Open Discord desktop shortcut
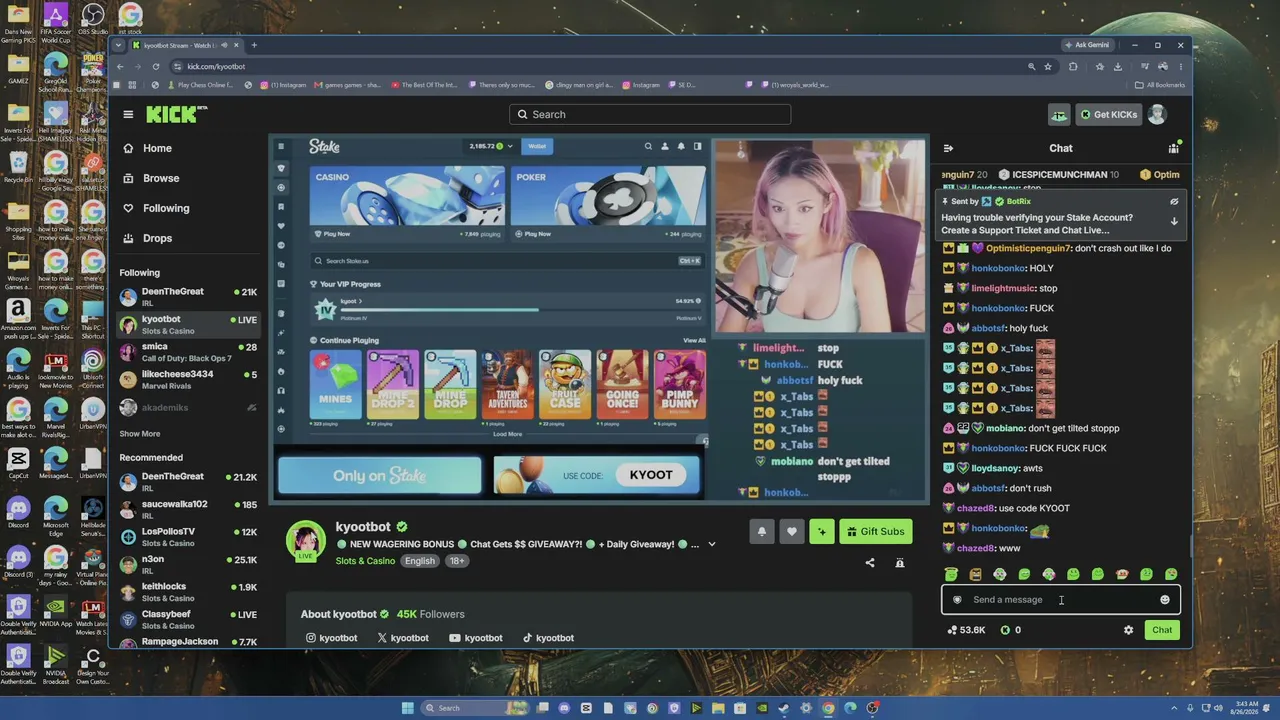 [18, 512]
